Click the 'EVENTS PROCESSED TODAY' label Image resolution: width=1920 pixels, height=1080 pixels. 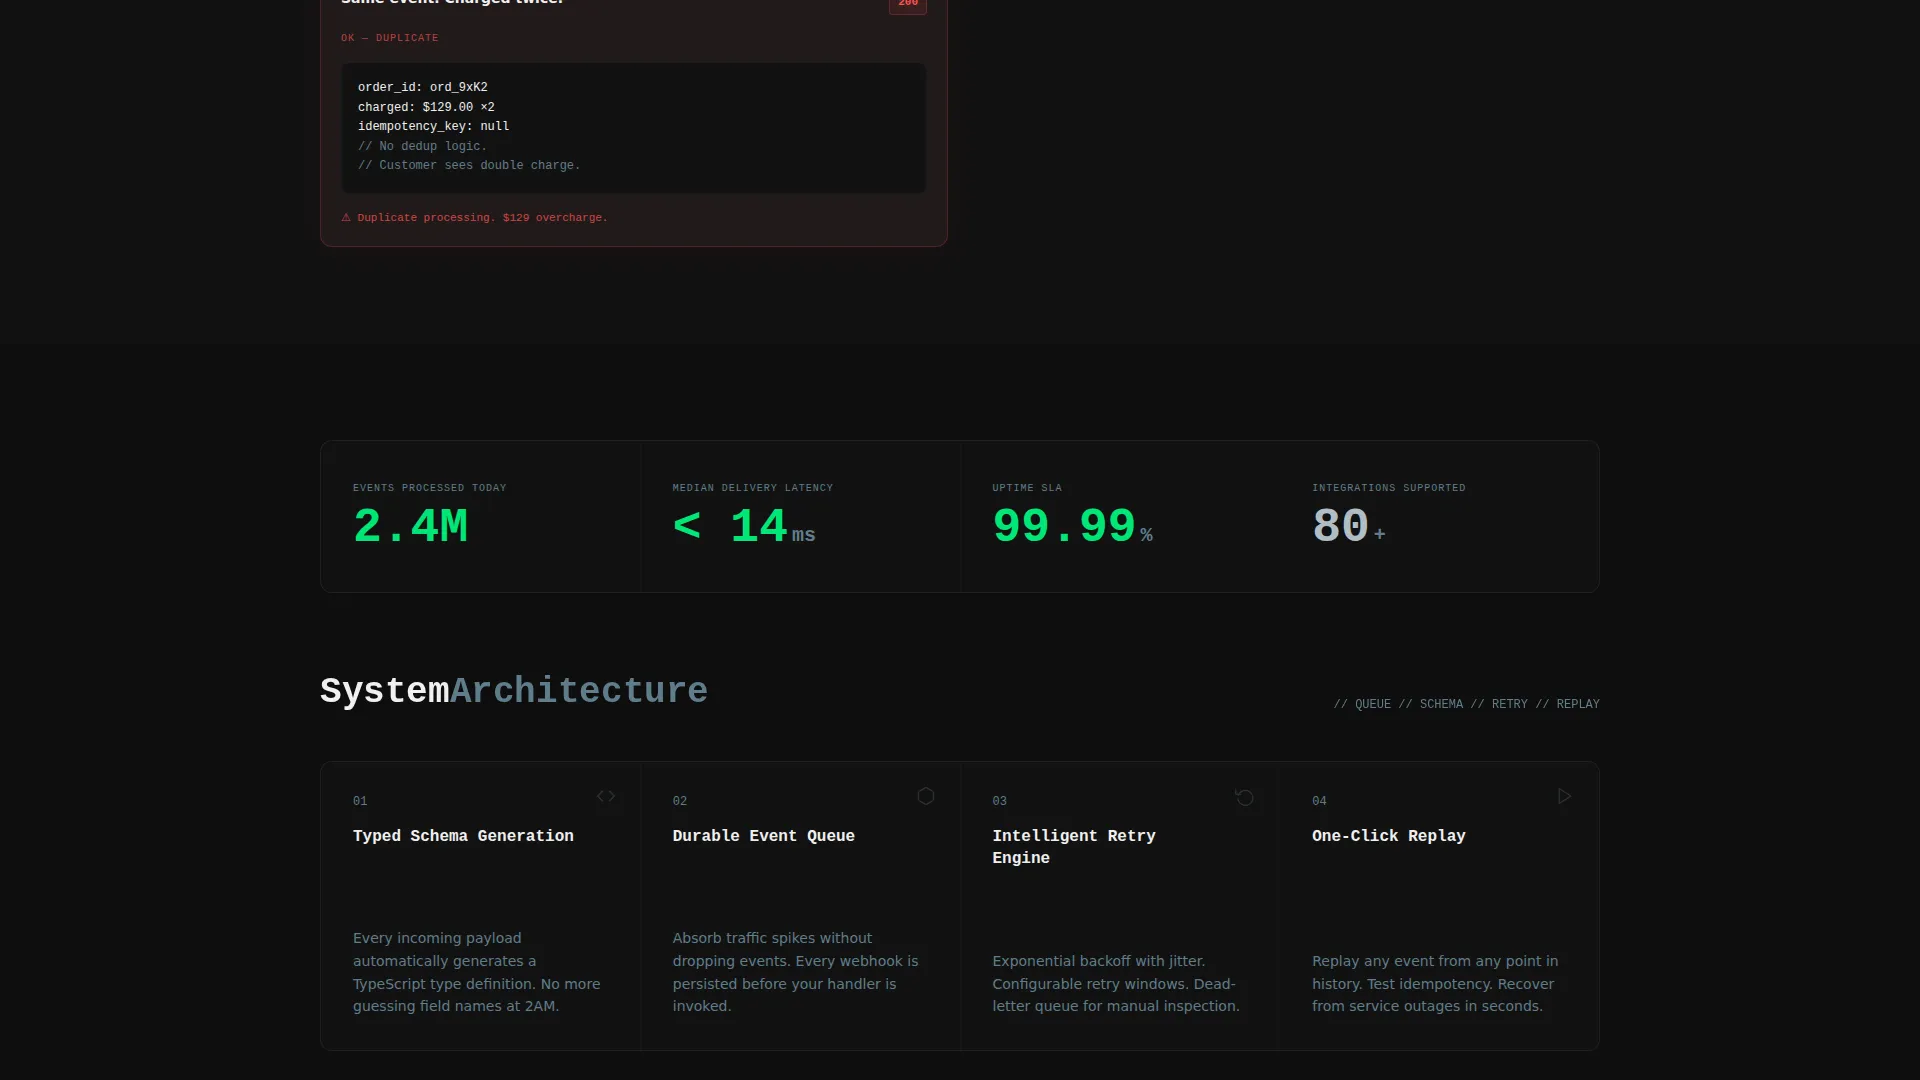click(430, 488)
